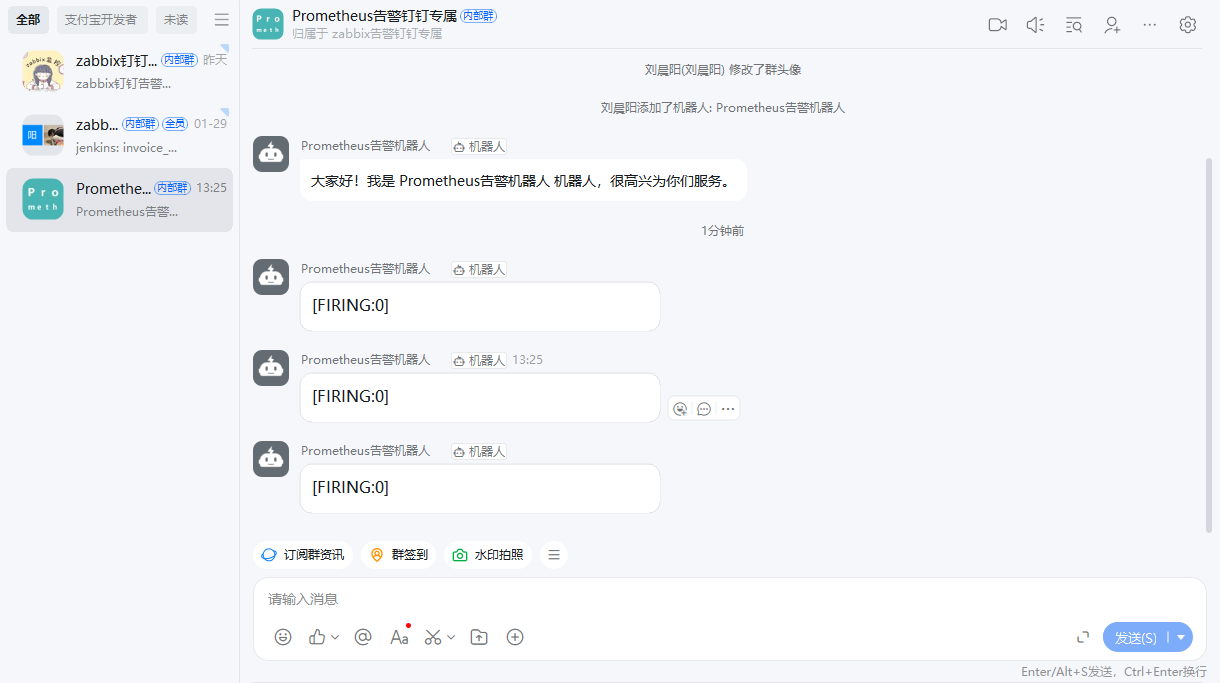The width and height of the screenshot is (1220, 683).
Task: Start a video call from header
Action: click(x=997, y=25)
